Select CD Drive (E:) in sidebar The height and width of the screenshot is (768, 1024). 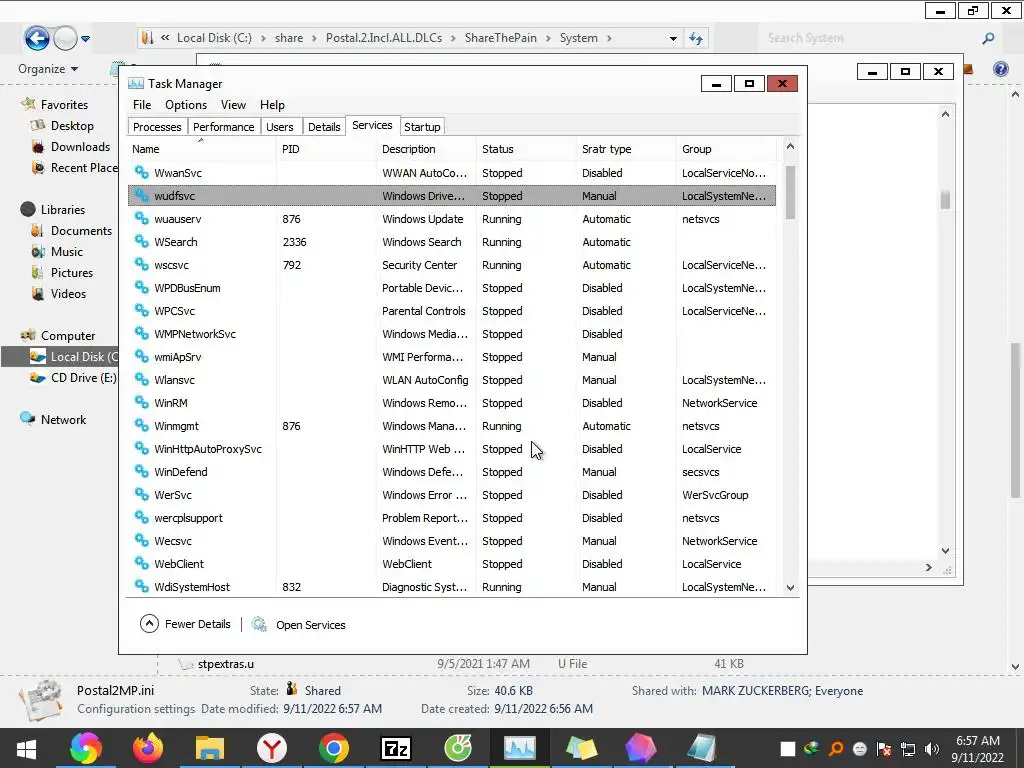click(84, 377)
